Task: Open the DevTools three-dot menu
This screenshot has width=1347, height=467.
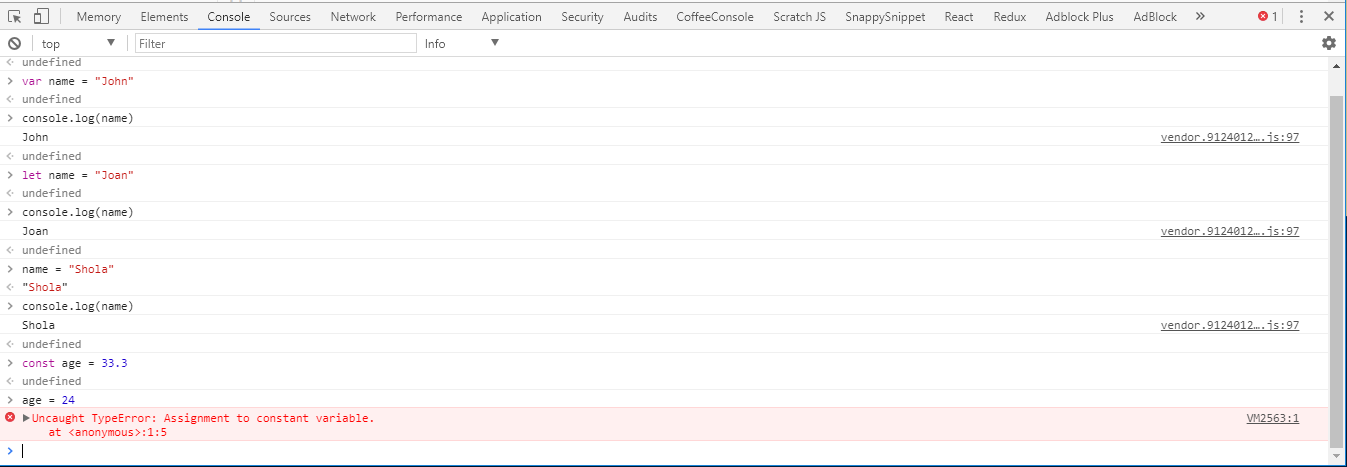Action: tap(1301, 16)
